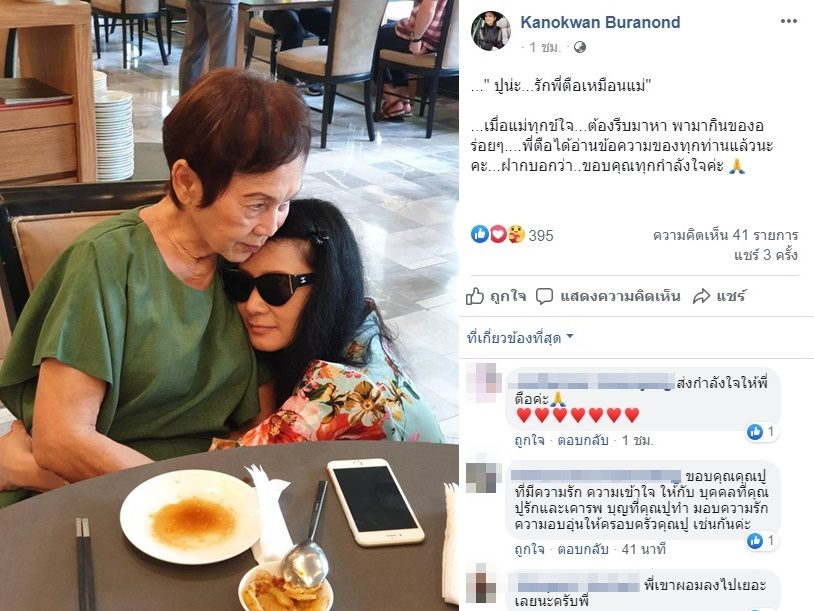Open the แชร์ 3 ครั้ง shares count
Viewport: 814px width, 611px height.
coord(766,255)
